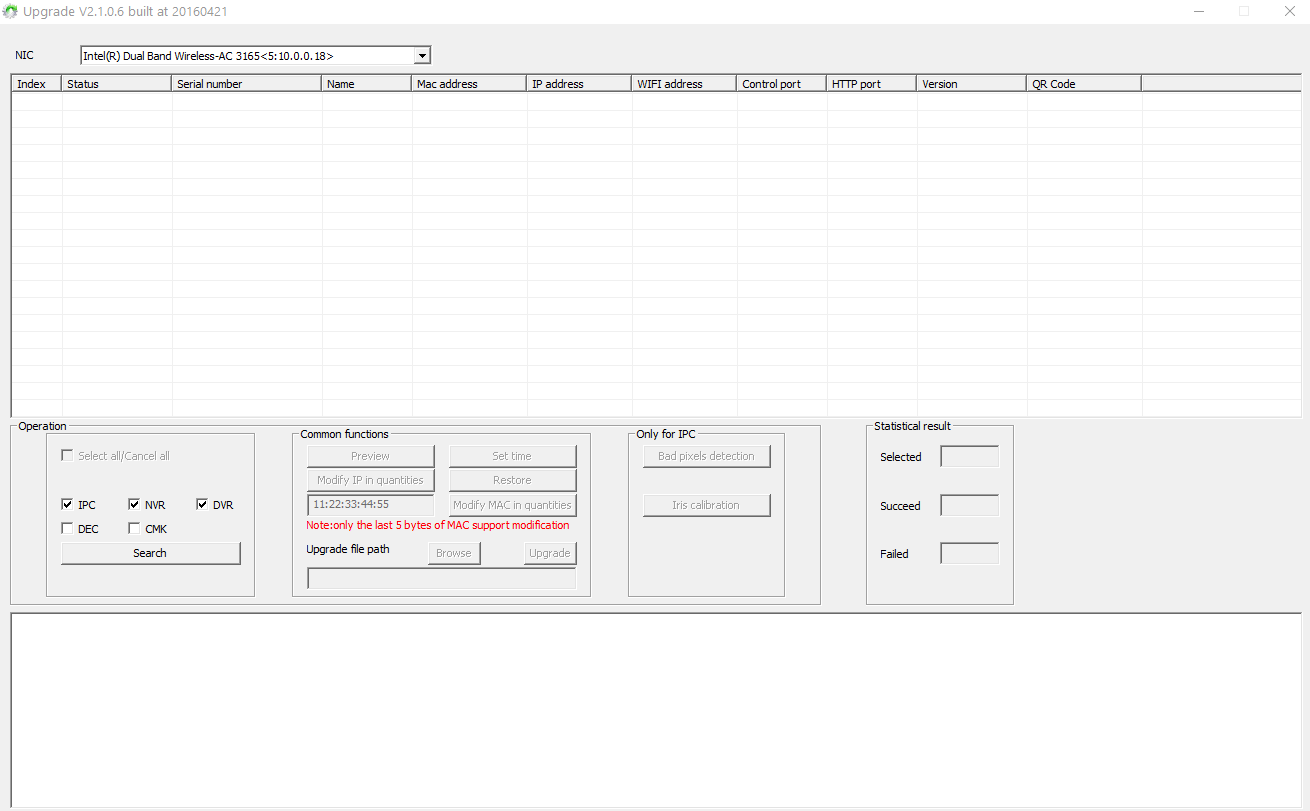1310x811 pixels.
Task: Click the MAC address input field
Action: (x=370, y=505)
